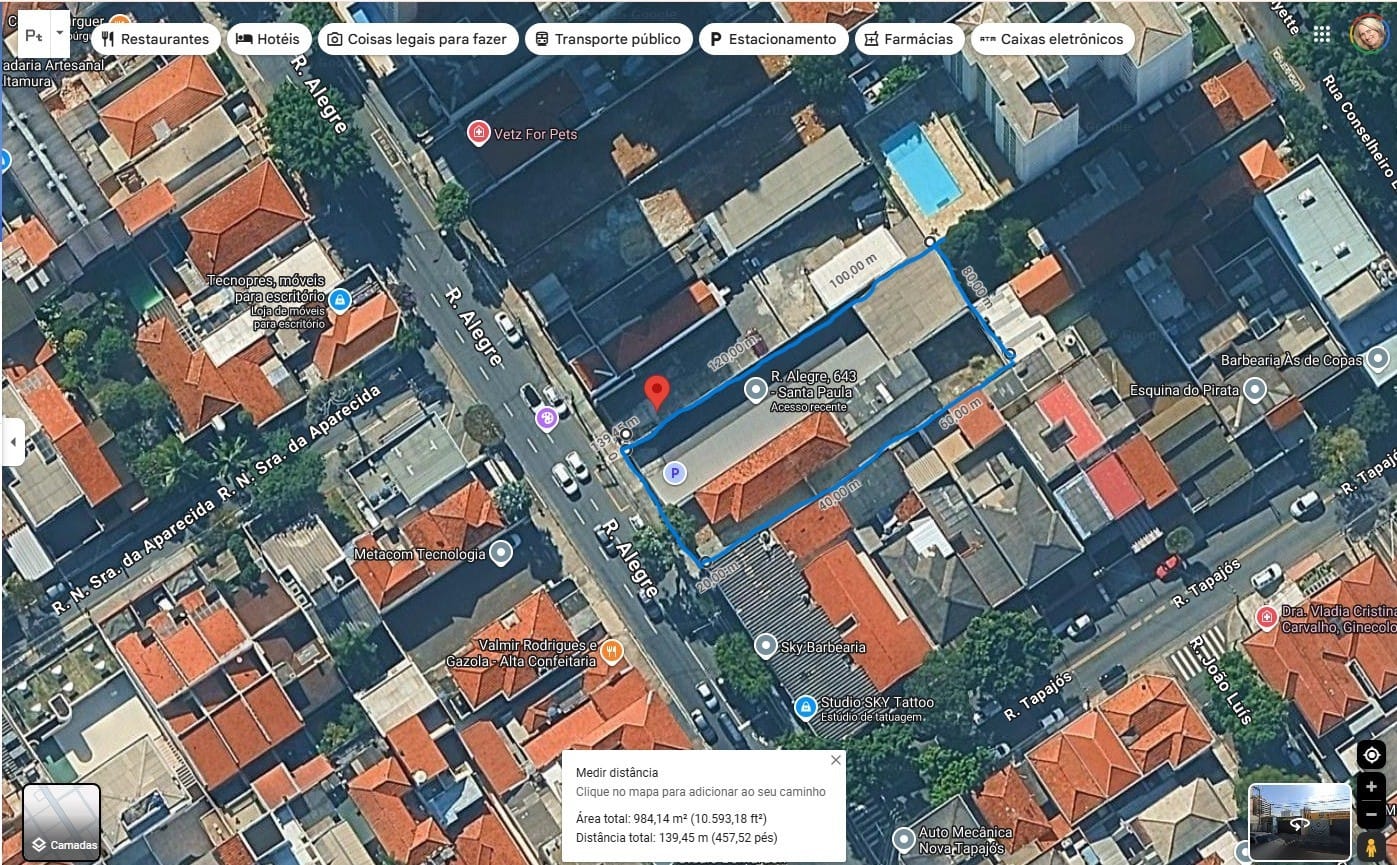Expand the collapsed side panel arrow
Screen dimensions: 1397x865
pos(13,442)
